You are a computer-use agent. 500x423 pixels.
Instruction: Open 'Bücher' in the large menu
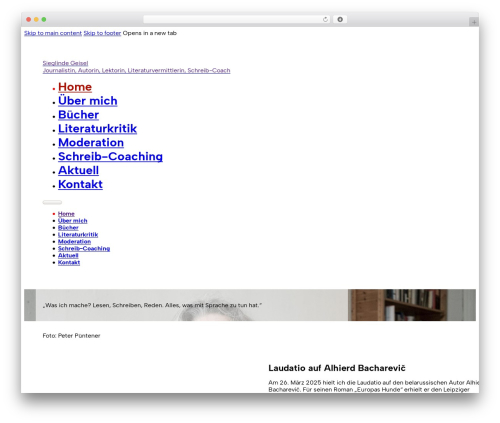(78, 115)
